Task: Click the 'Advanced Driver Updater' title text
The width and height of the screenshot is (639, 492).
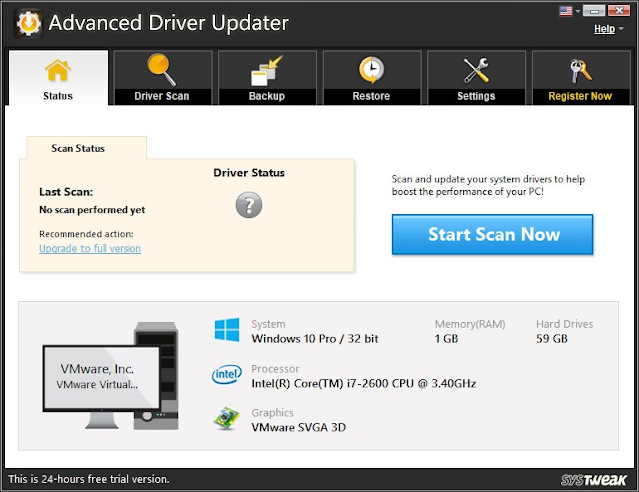Action: [169, 23]
